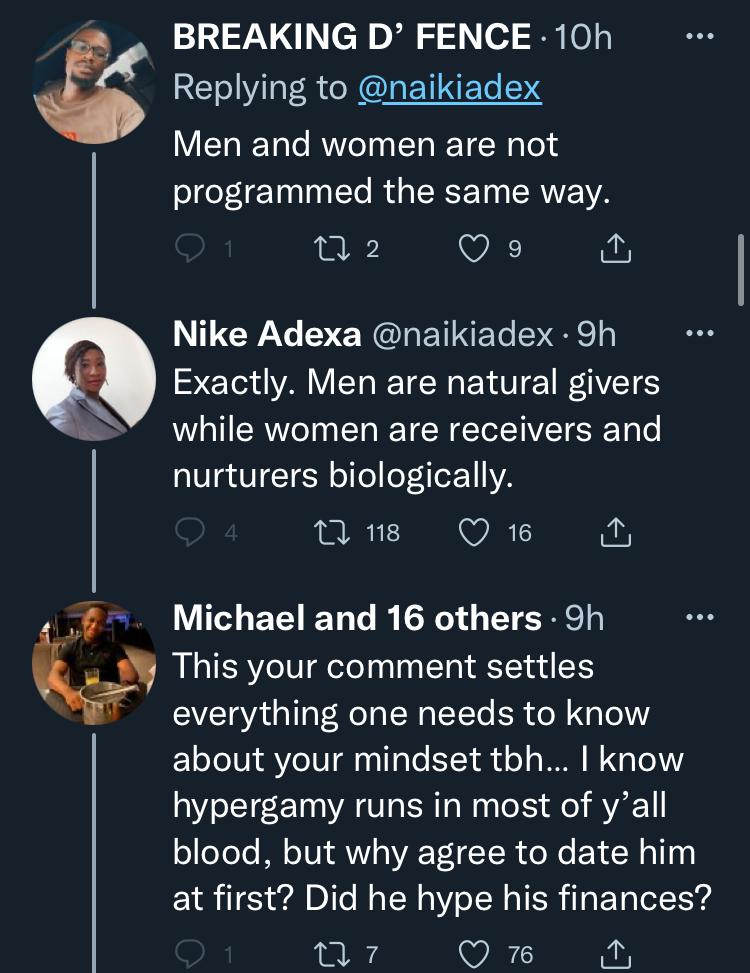Reply to Nike Adexa's tweet

point(190,533)
